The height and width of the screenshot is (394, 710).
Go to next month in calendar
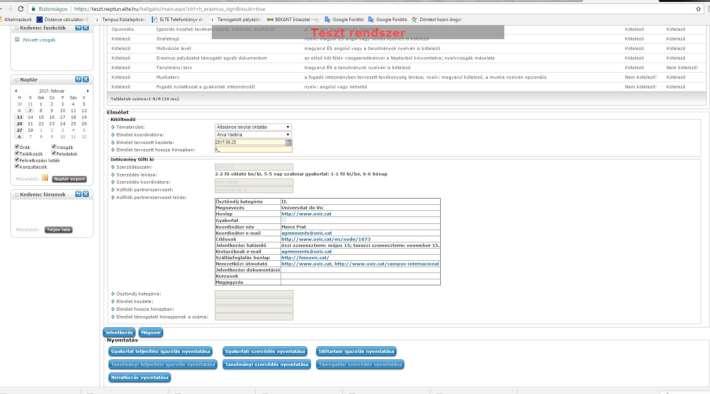(87, 91)
